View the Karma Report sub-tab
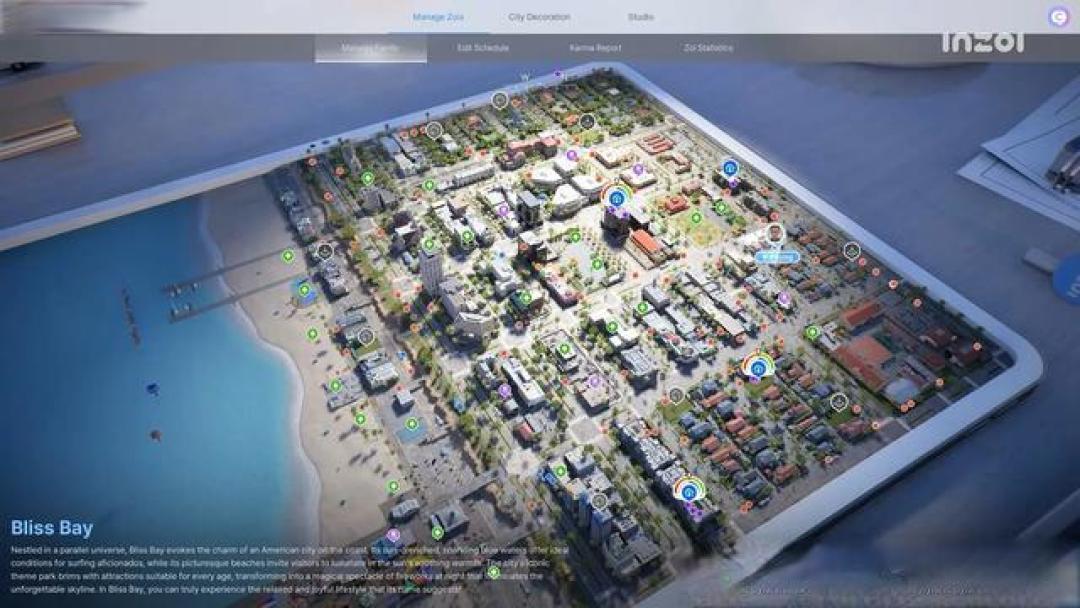1080x608 pixels. 595,48
